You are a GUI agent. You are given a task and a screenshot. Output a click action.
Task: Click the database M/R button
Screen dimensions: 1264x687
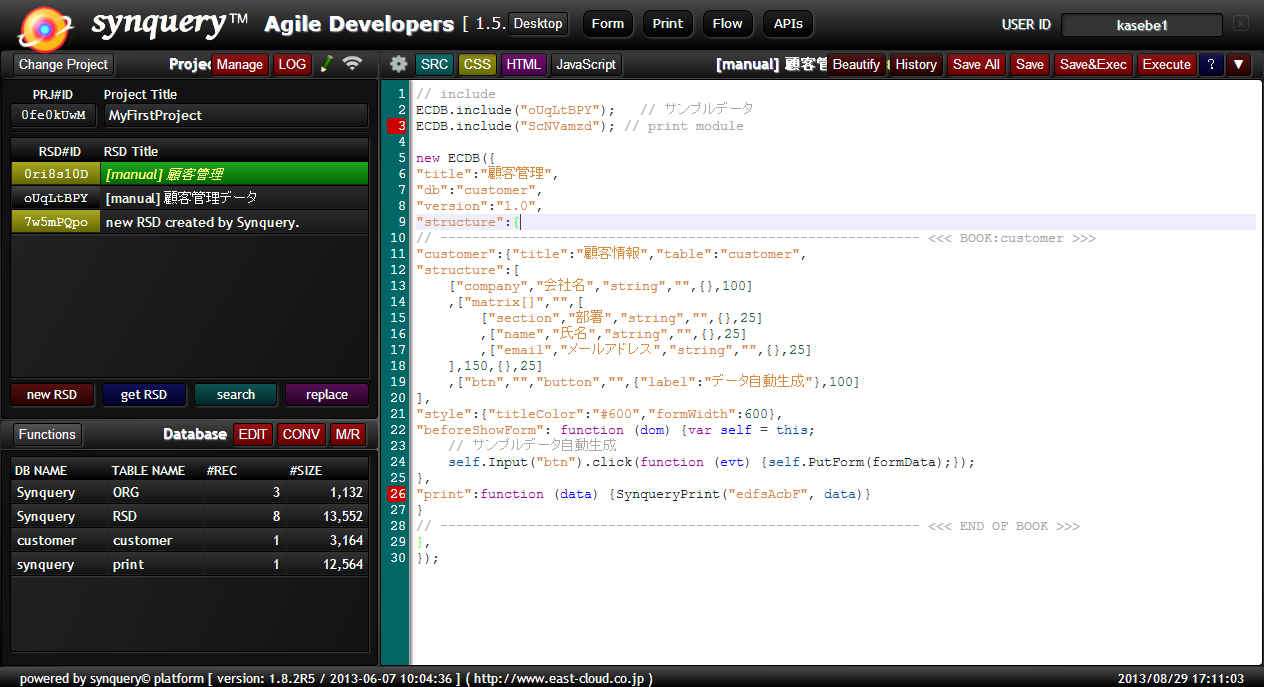click(348, 434)
